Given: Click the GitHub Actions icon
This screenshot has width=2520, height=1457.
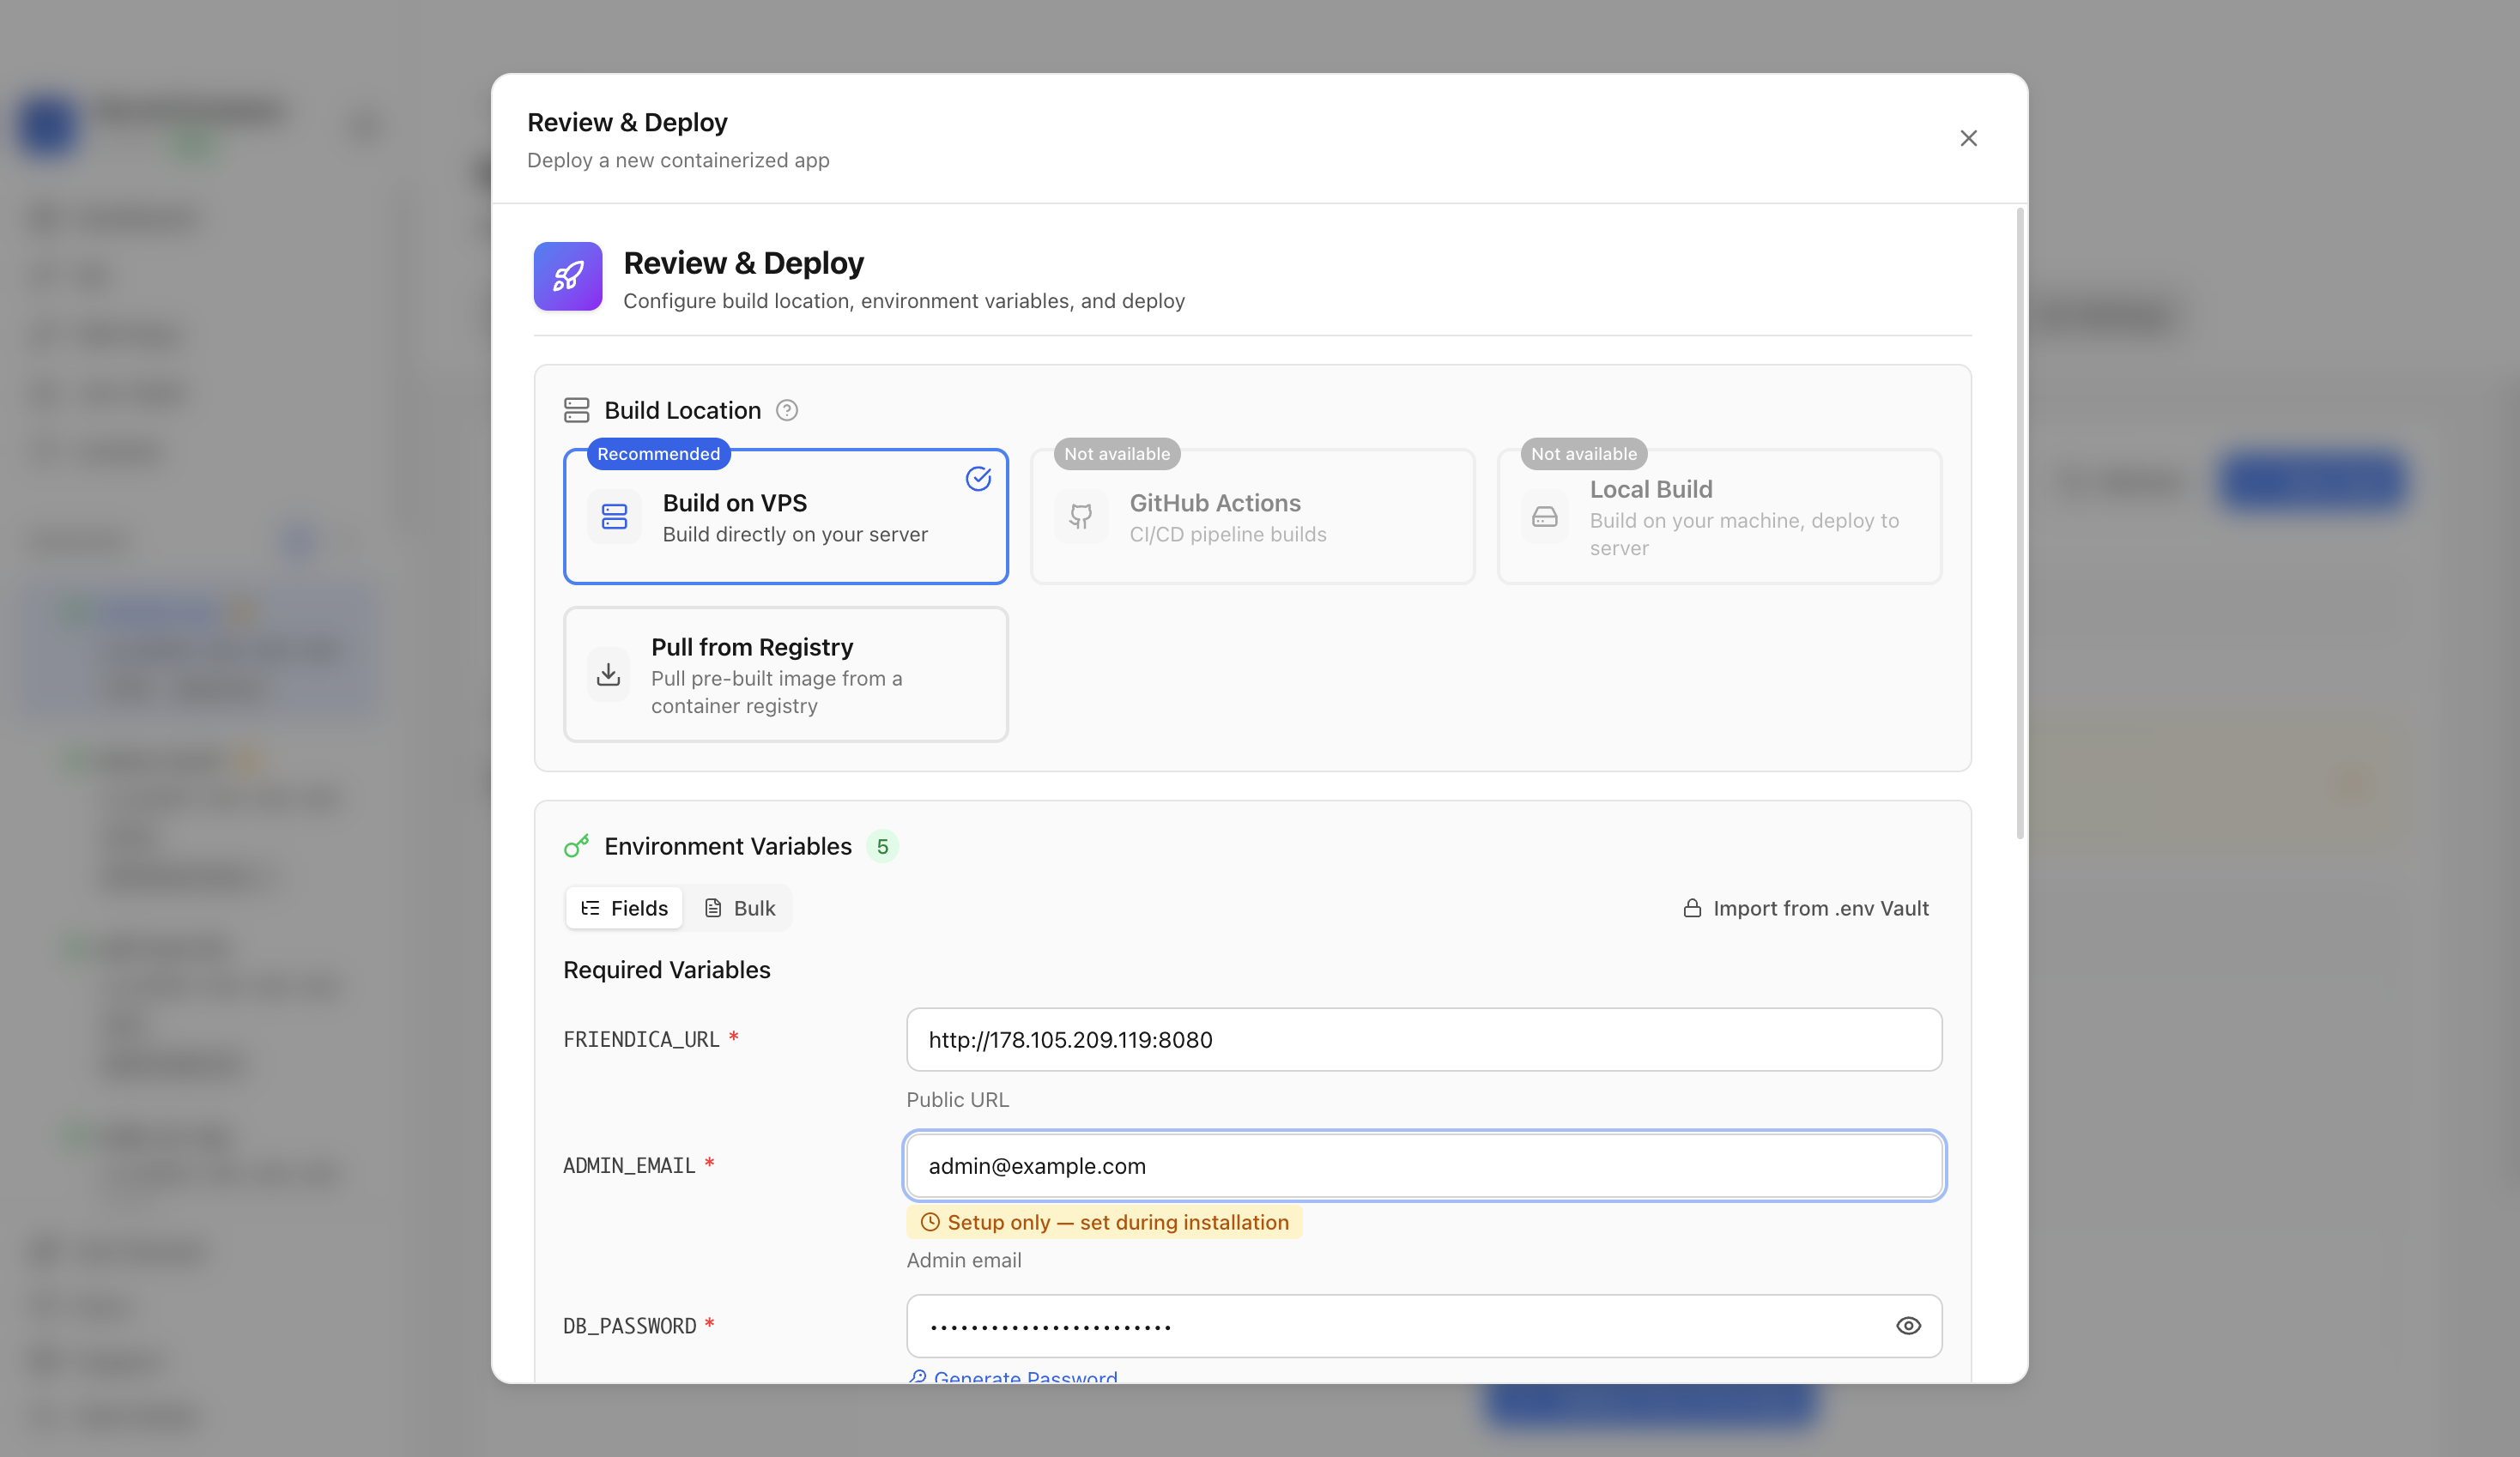Looking at the screenshot, I should click(x=1081, y=517).
